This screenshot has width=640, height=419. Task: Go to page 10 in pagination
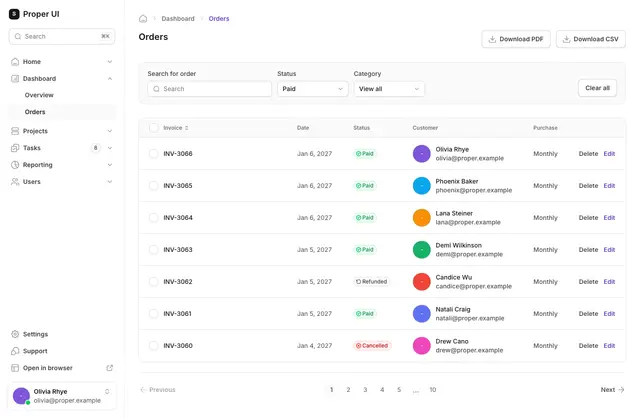click(433, 390)
